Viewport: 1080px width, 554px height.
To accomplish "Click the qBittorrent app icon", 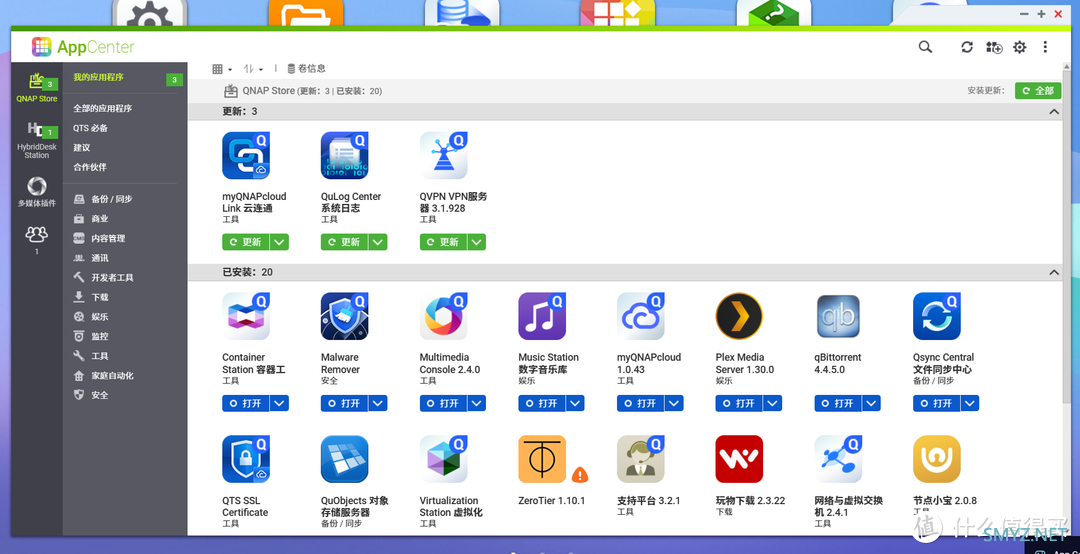I will point(838,316).
